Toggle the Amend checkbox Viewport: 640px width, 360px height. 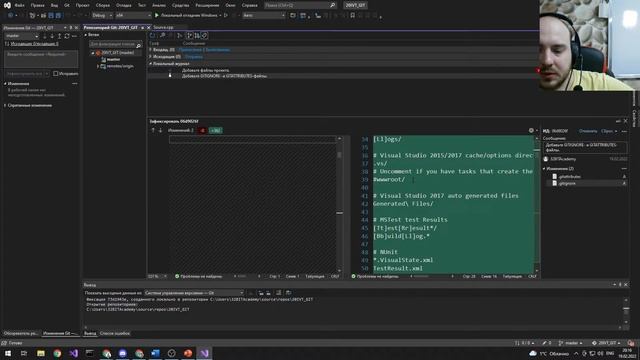tap(56, 74)
